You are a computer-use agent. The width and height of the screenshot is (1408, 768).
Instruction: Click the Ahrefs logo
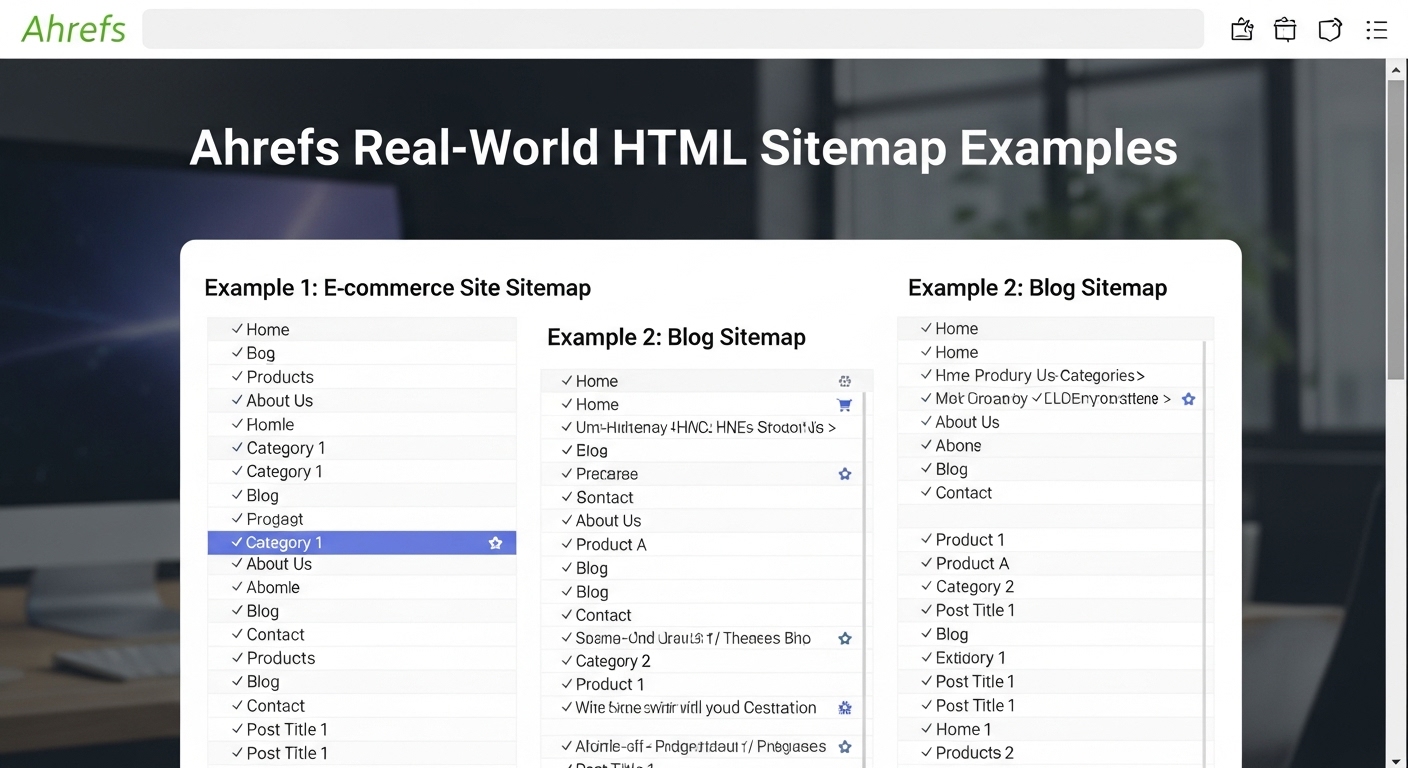[73, 29]
